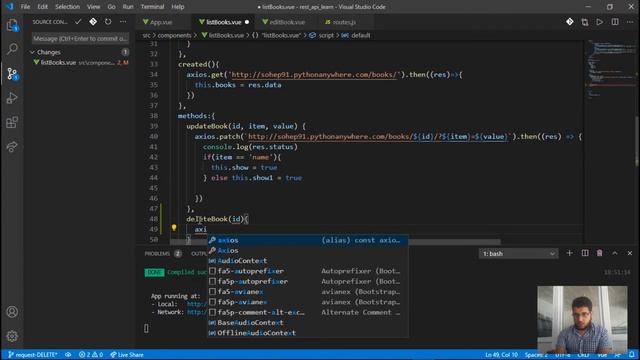Open changes icon in editor toolbar
640x360 pixels.
coord(585,22)
